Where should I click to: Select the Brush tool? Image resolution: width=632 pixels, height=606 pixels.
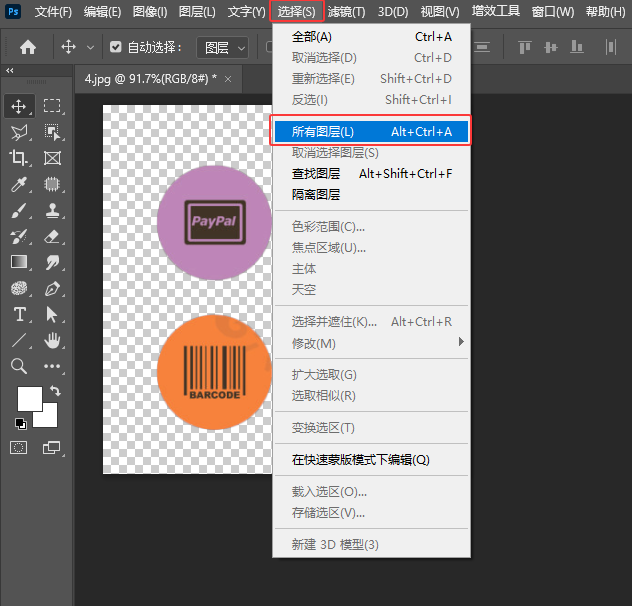[19, 210]
